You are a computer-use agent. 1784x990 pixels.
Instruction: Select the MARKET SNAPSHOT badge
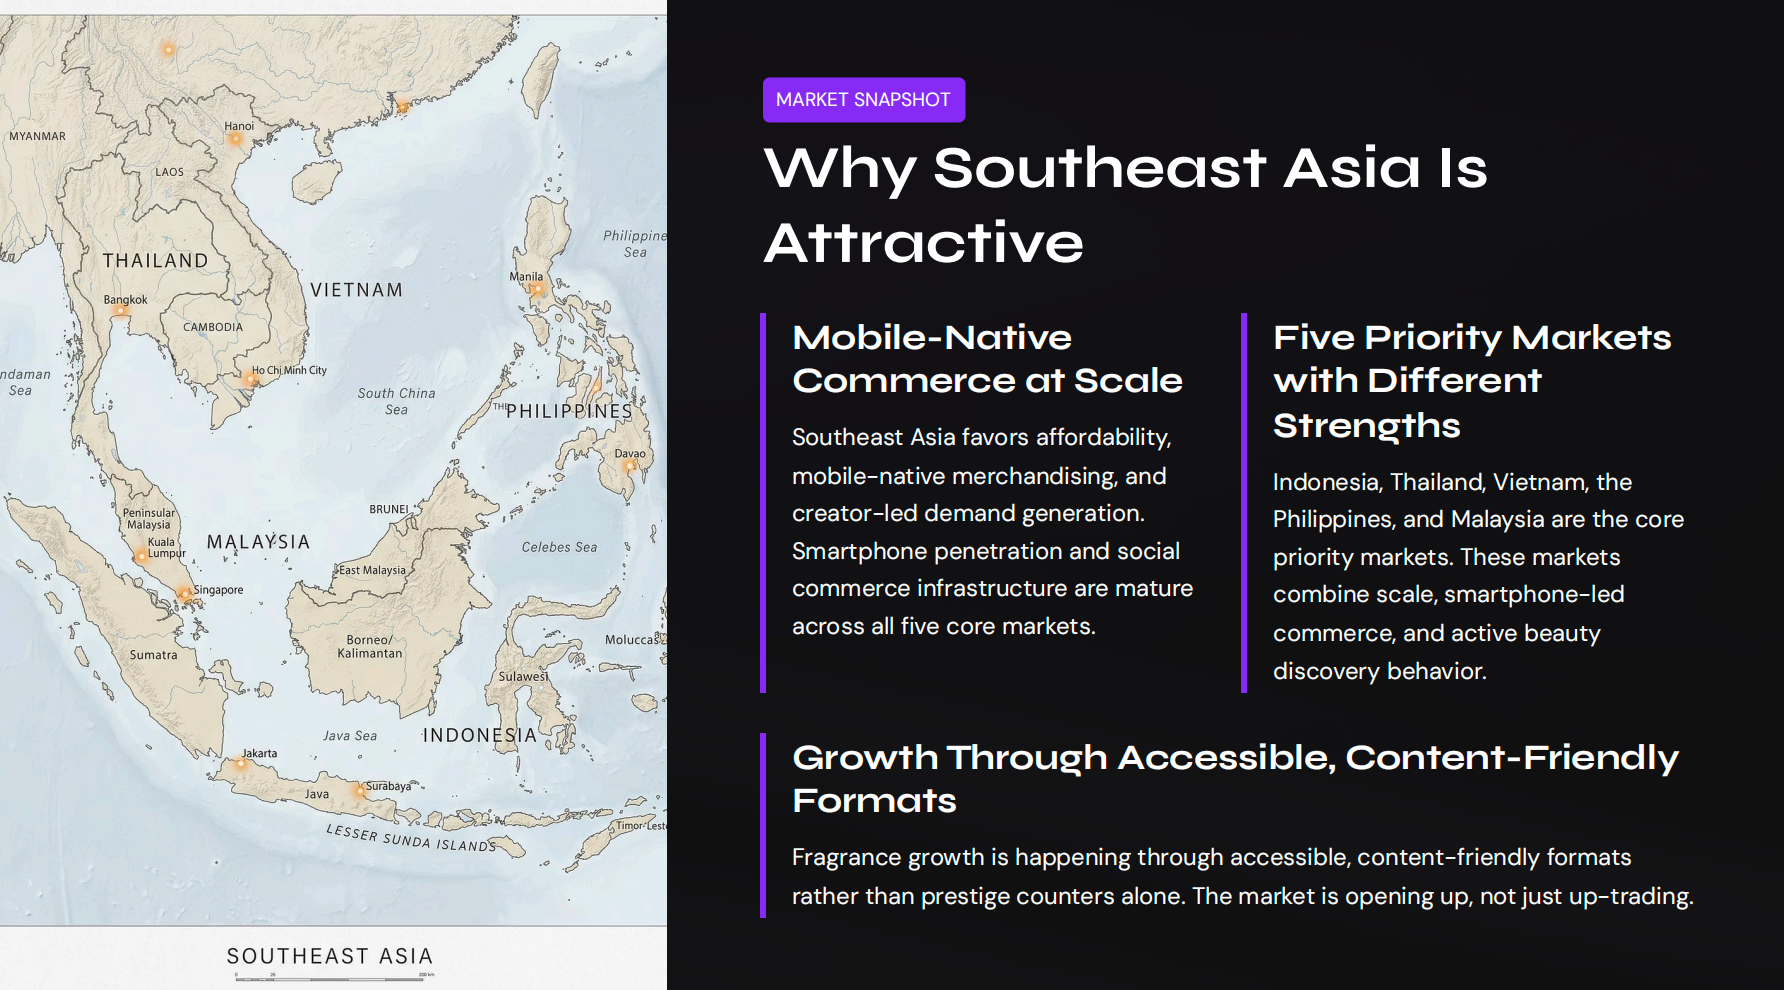[x=863, y=99]
